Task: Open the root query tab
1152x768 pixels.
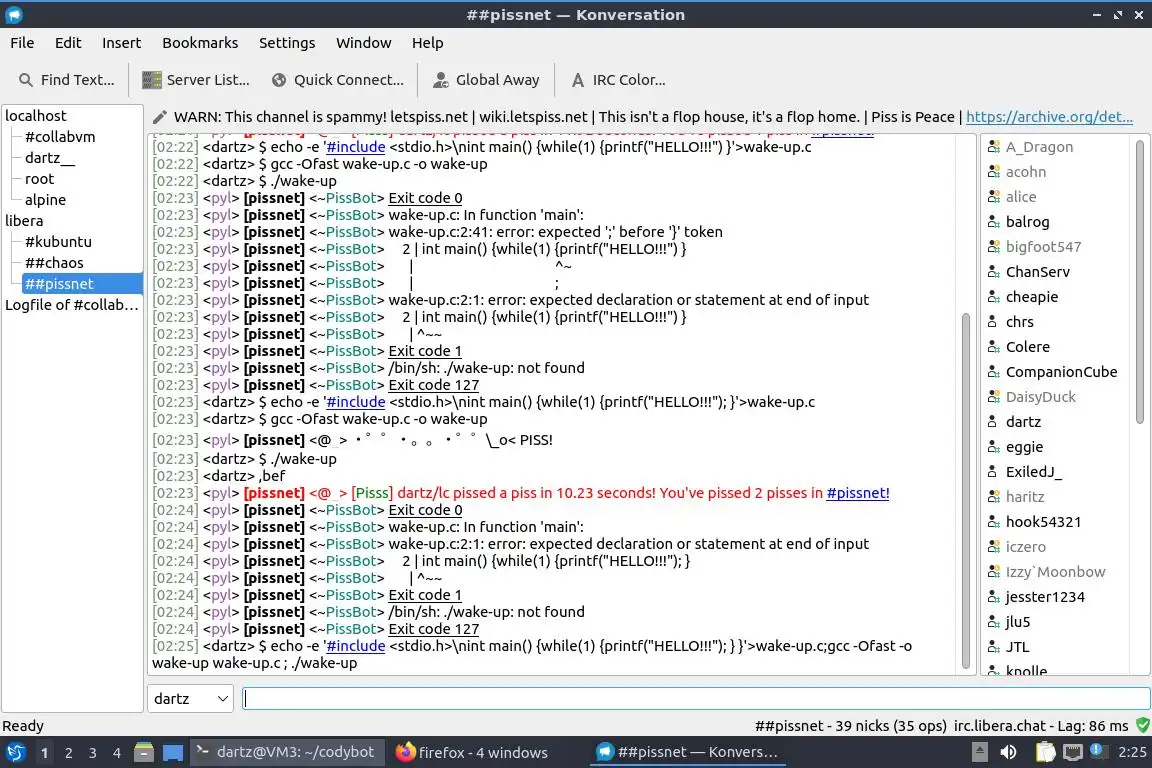Action: (x=40, y=179)
